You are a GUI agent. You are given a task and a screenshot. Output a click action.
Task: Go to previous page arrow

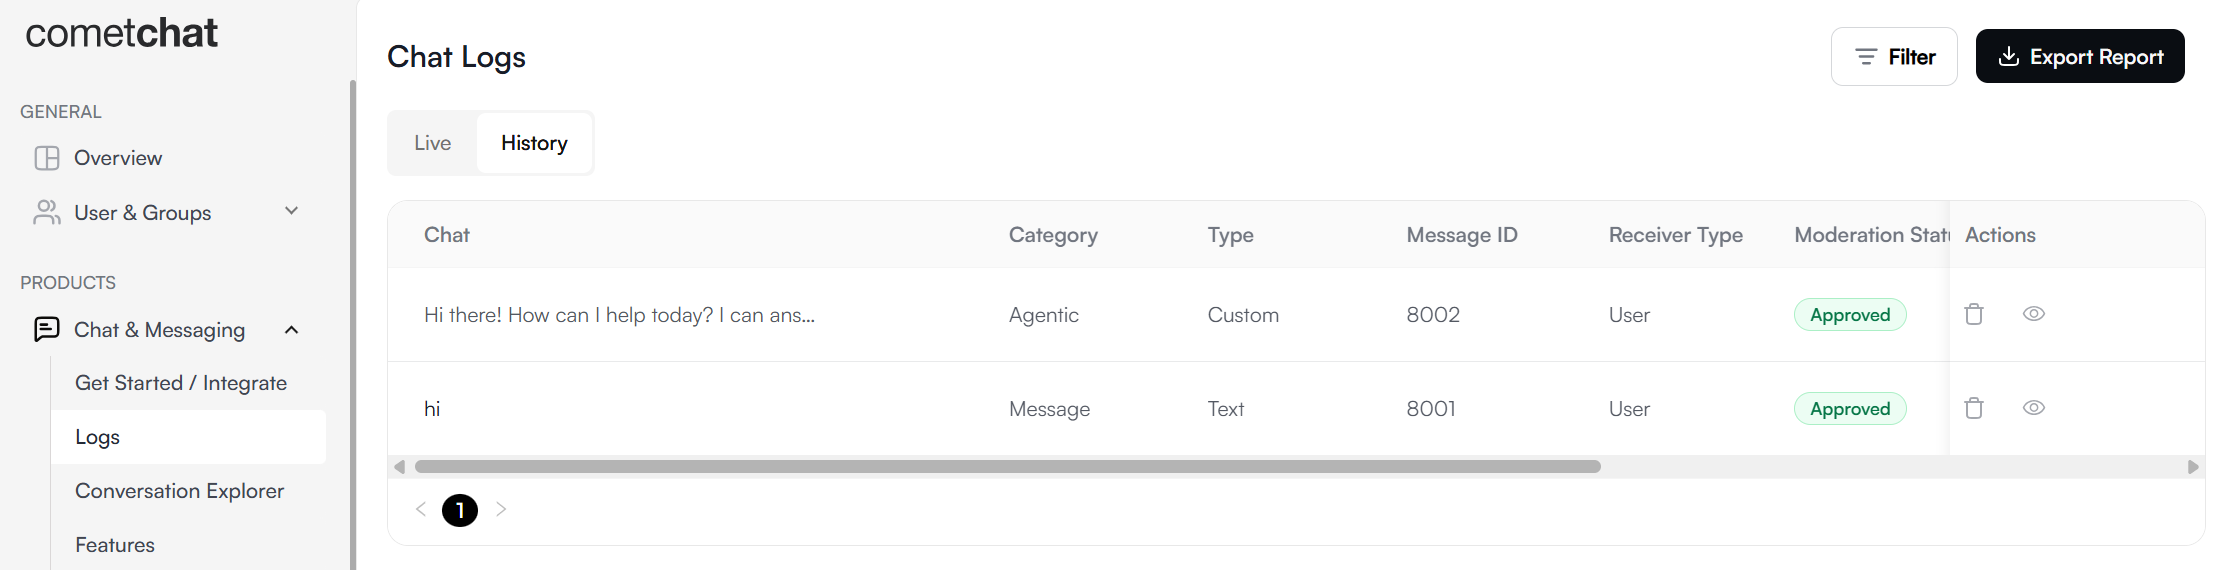pyautogui.click(x=421, y=509)
